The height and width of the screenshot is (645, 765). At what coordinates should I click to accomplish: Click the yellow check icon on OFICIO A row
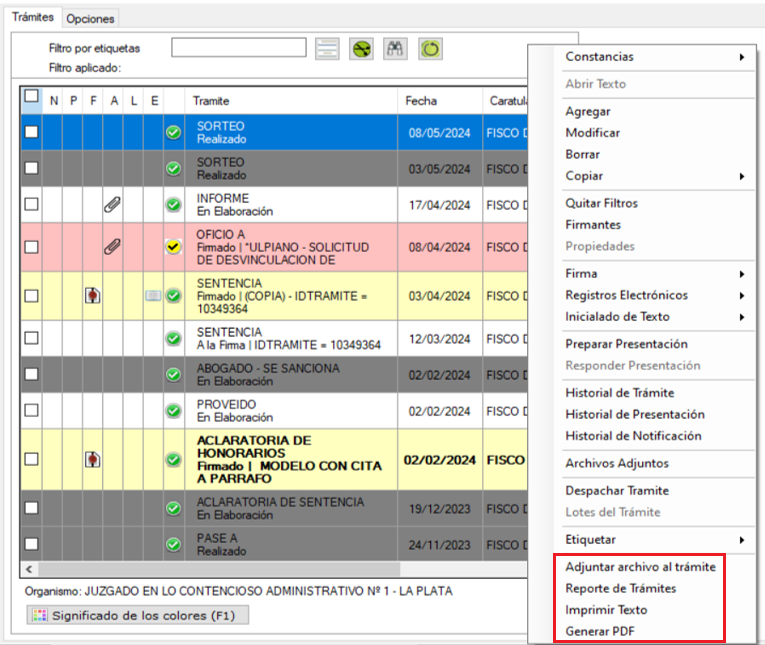tap(173, 246)
